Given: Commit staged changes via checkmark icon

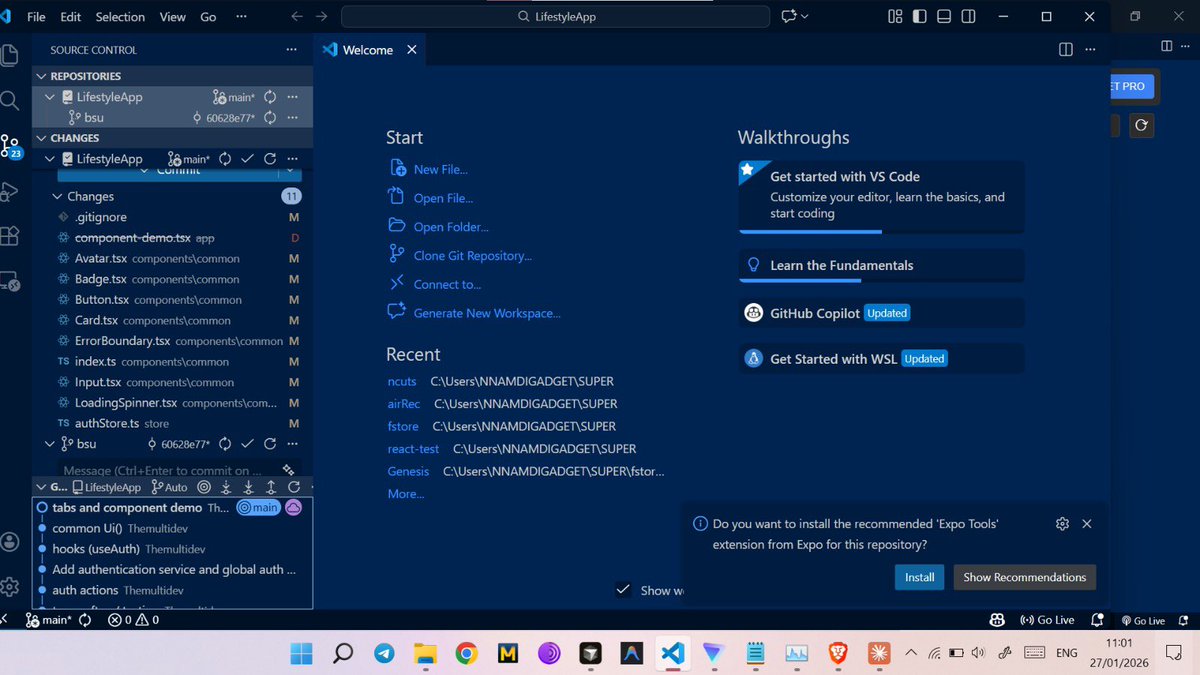Looking at the screenshot, I should click(249, 158).
